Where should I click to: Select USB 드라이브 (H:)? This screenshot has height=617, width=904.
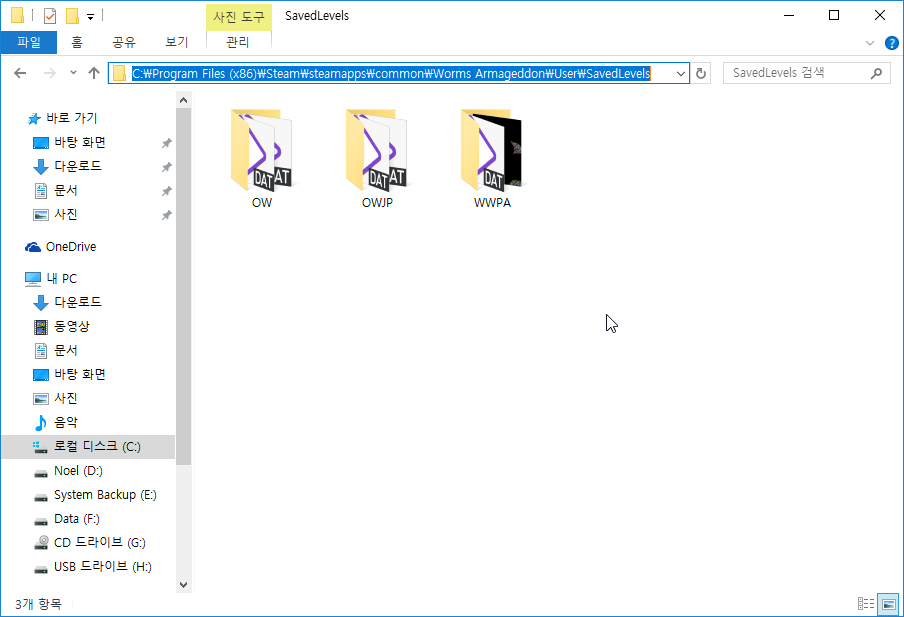[x=103, y=567]
